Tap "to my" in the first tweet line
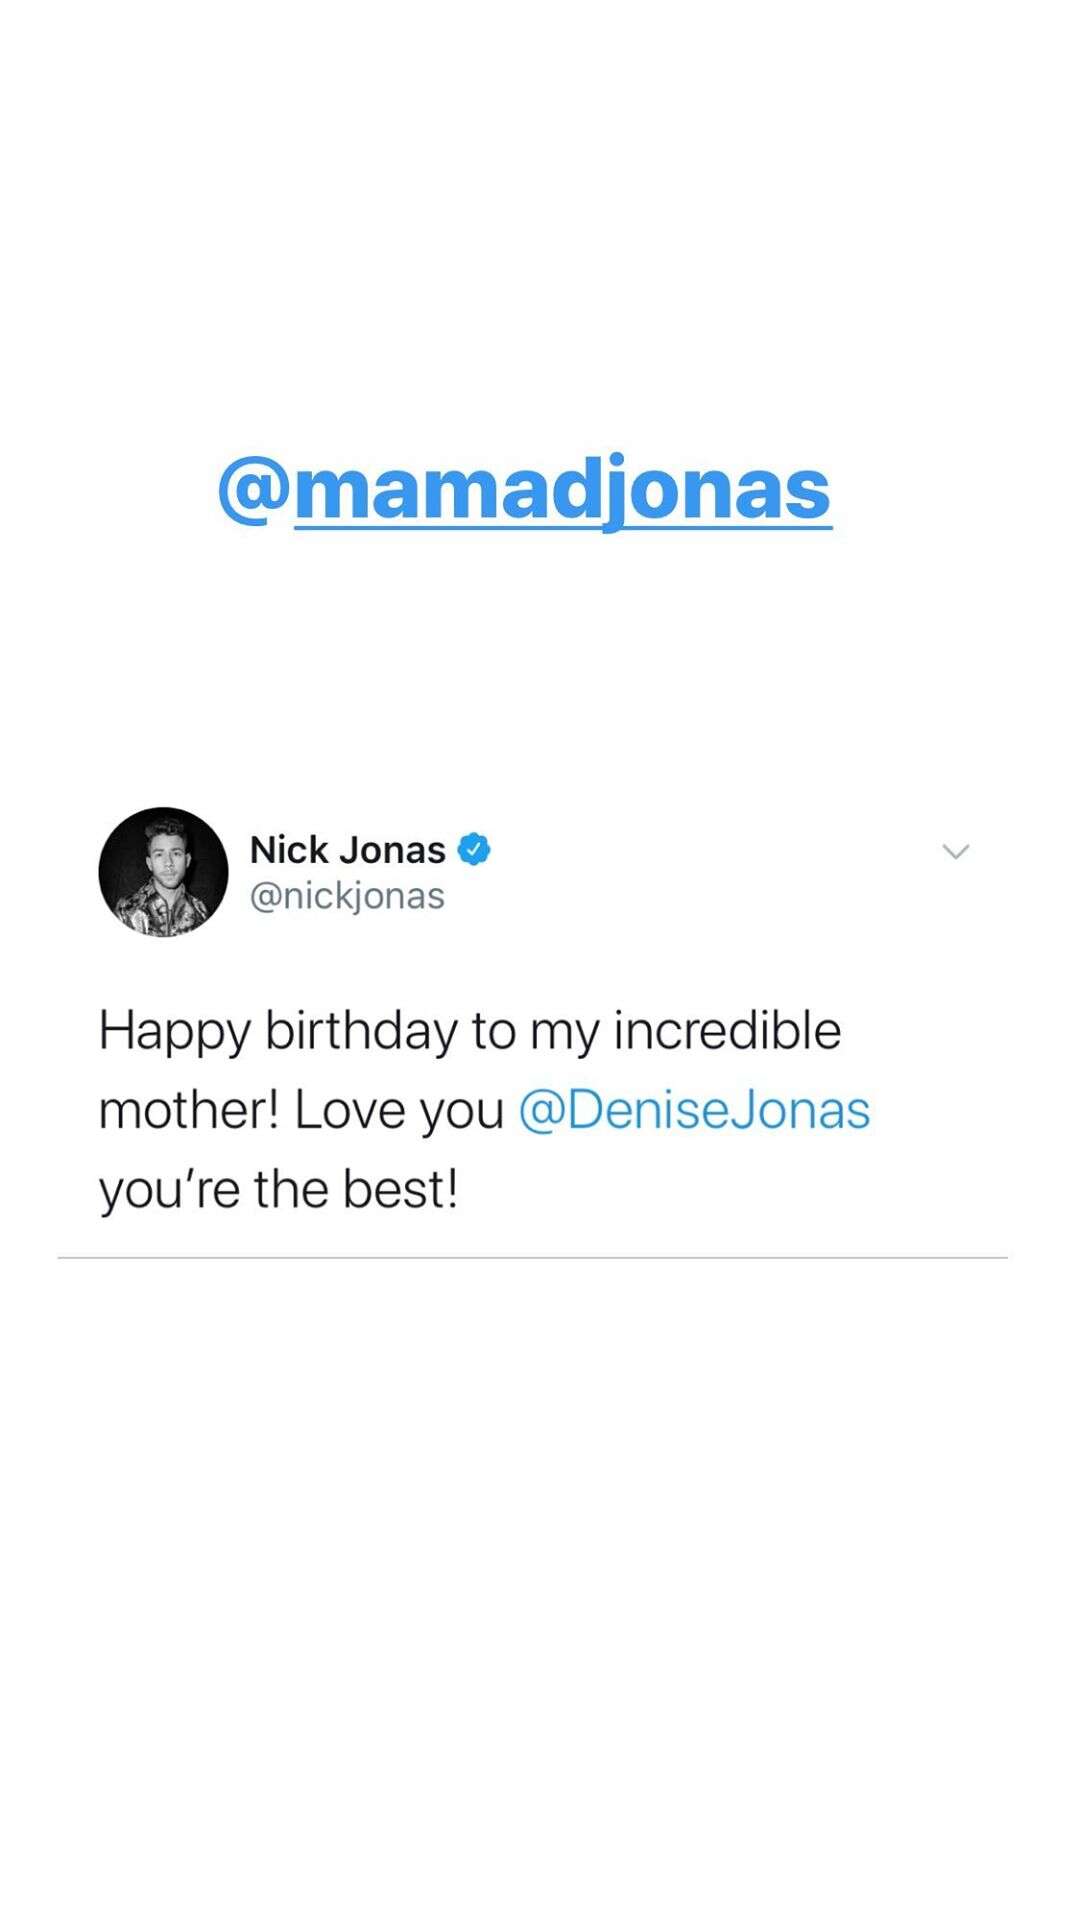Viewport: 1080px width, 1920px height. (x=535, y=1032)
